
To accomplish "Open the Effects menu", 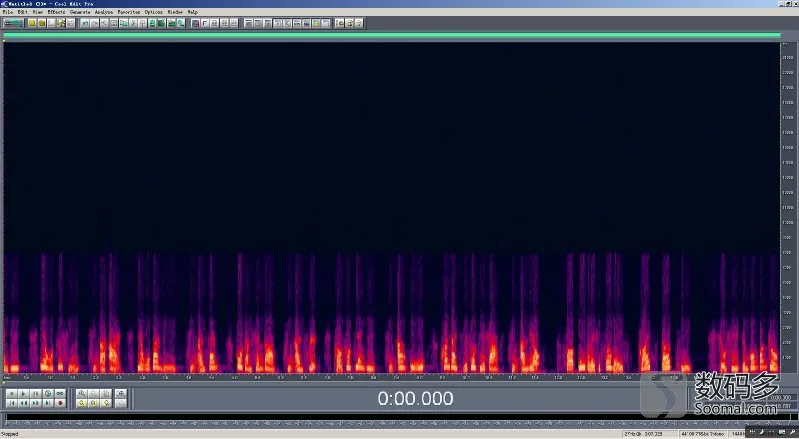I will click(x=56, y=12).
